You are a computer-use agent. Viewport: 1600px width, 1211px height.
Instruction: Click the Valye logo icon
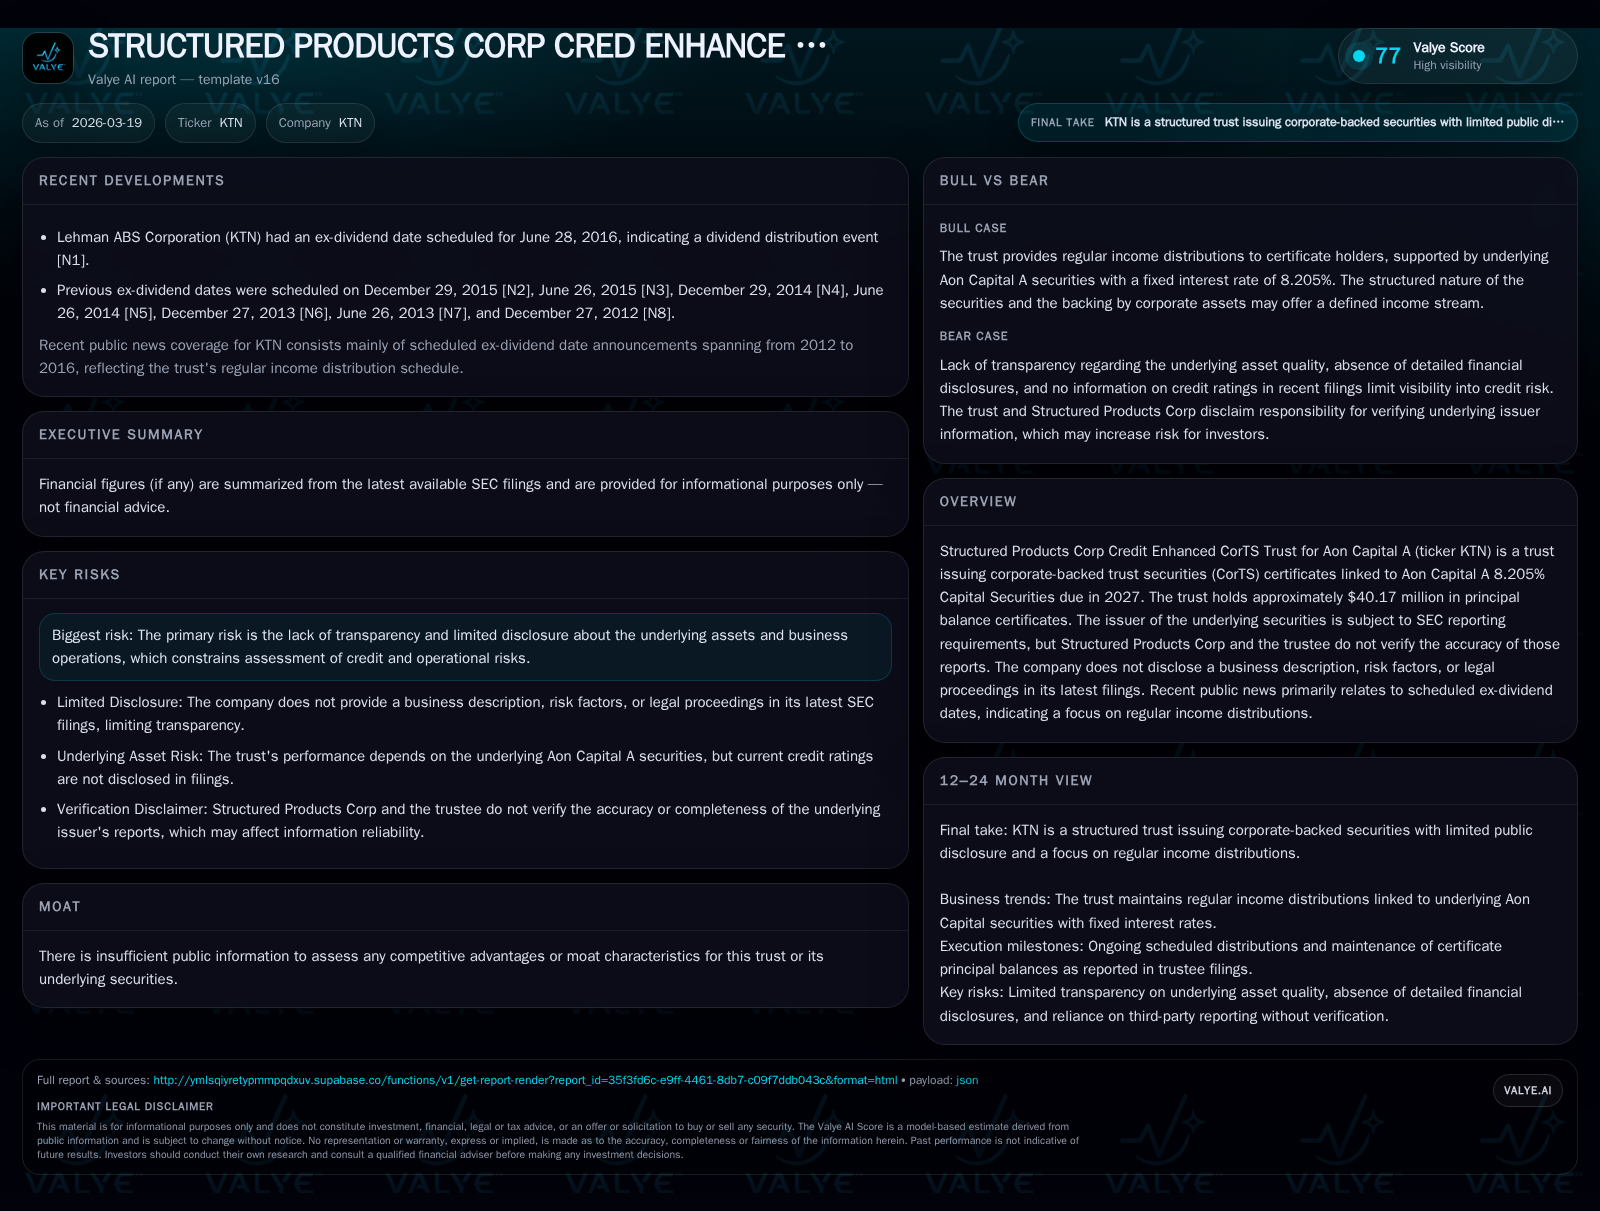pos(48,58)
